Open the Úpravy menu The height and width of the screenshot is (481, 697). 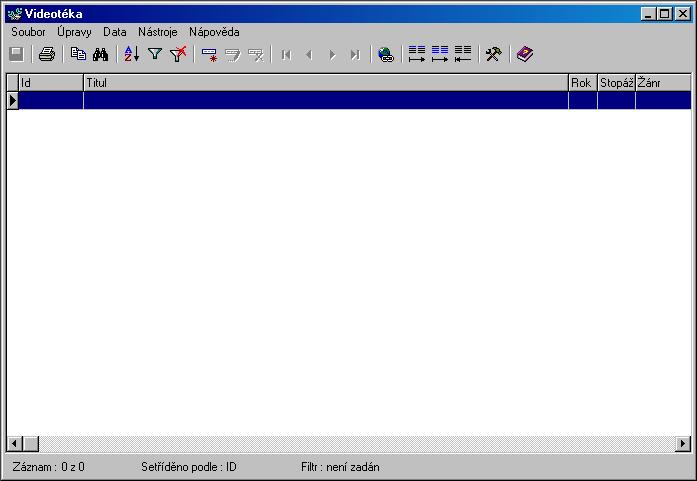point(74,32)
